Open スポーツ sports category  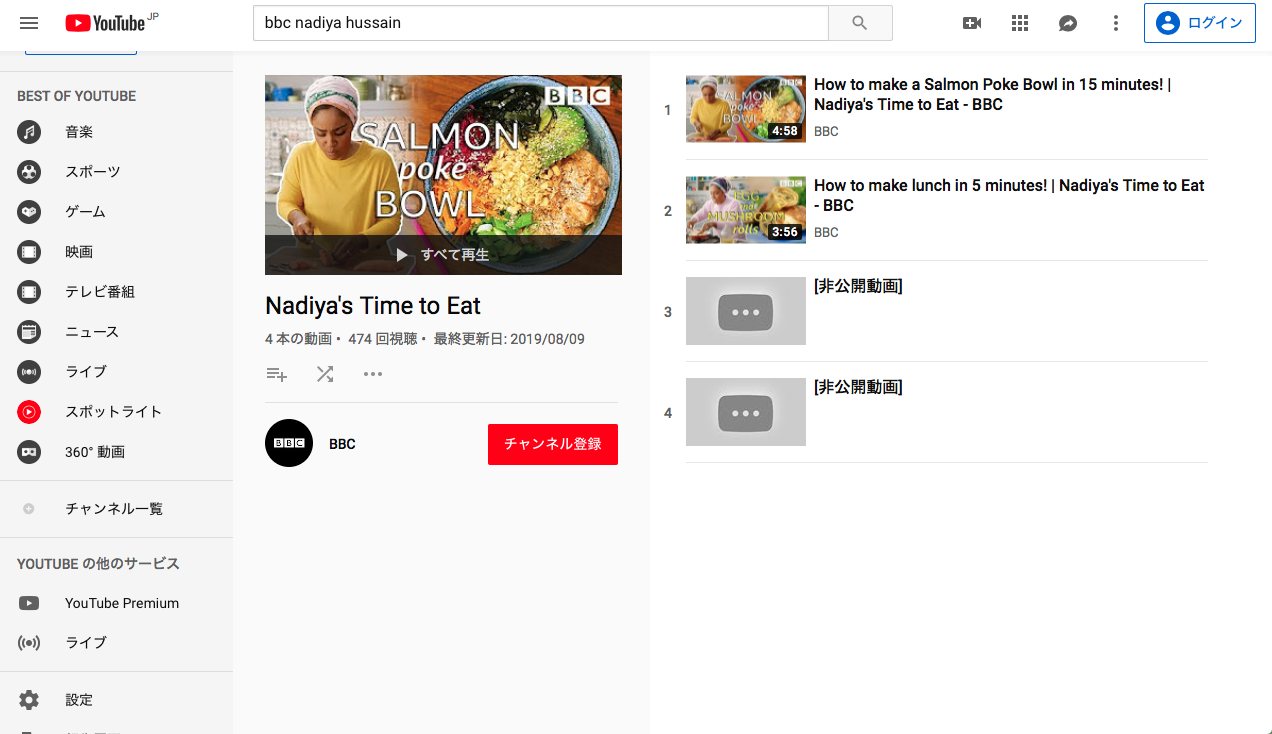pos(116,172)
